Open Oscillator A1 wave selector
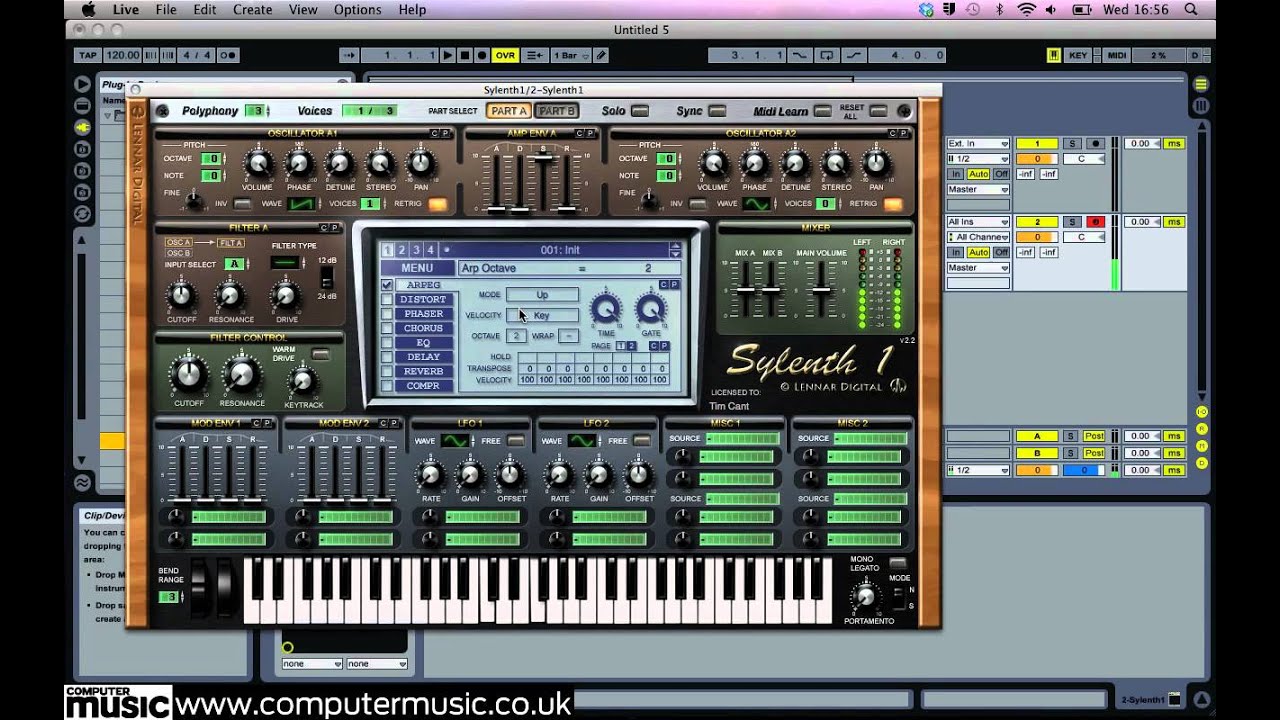Screen dimensions: 1280x720 click(x=301, y=204)
